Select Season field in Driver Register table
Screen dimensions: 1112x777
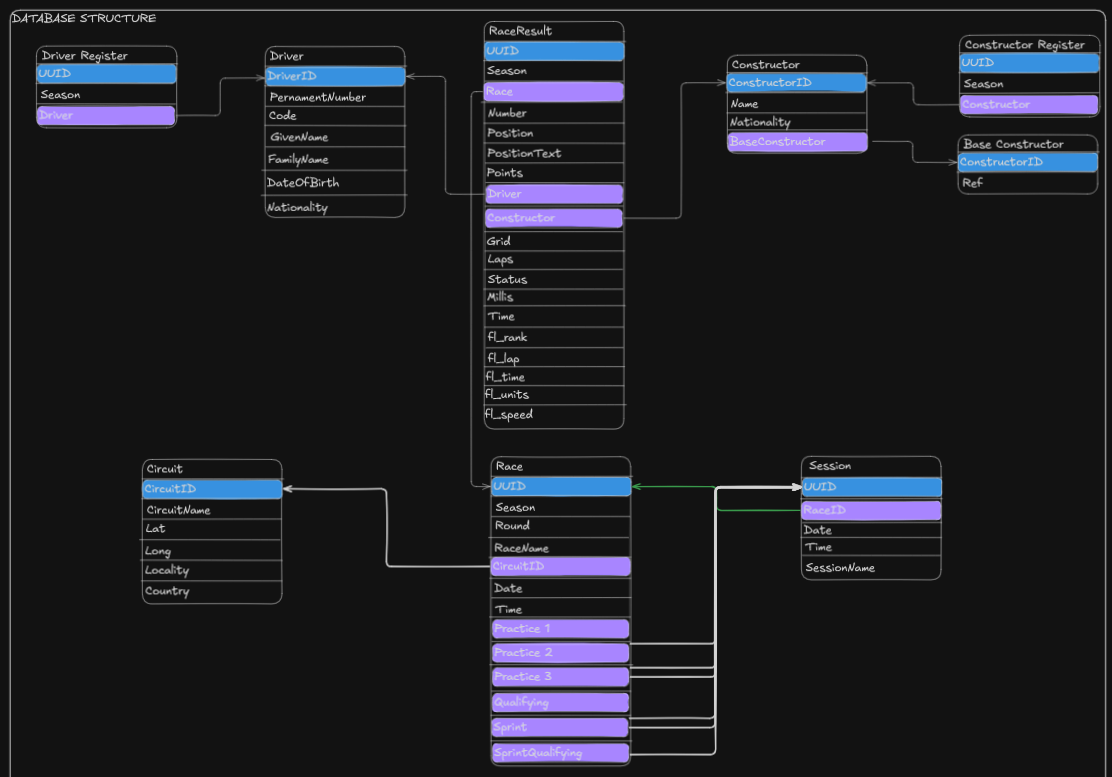pos(106,94)
